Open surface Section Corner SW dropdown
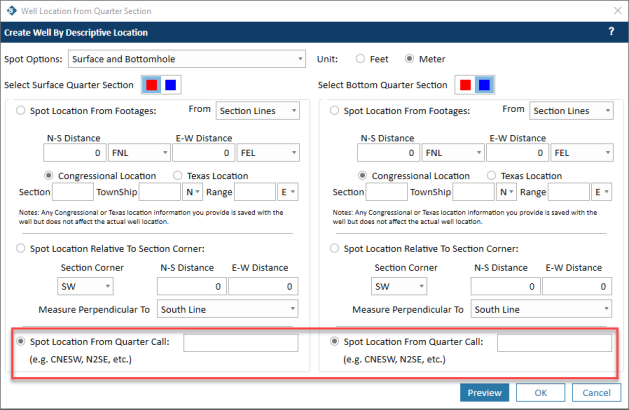This screenshot has height=410, width=629. click(85, 286)
